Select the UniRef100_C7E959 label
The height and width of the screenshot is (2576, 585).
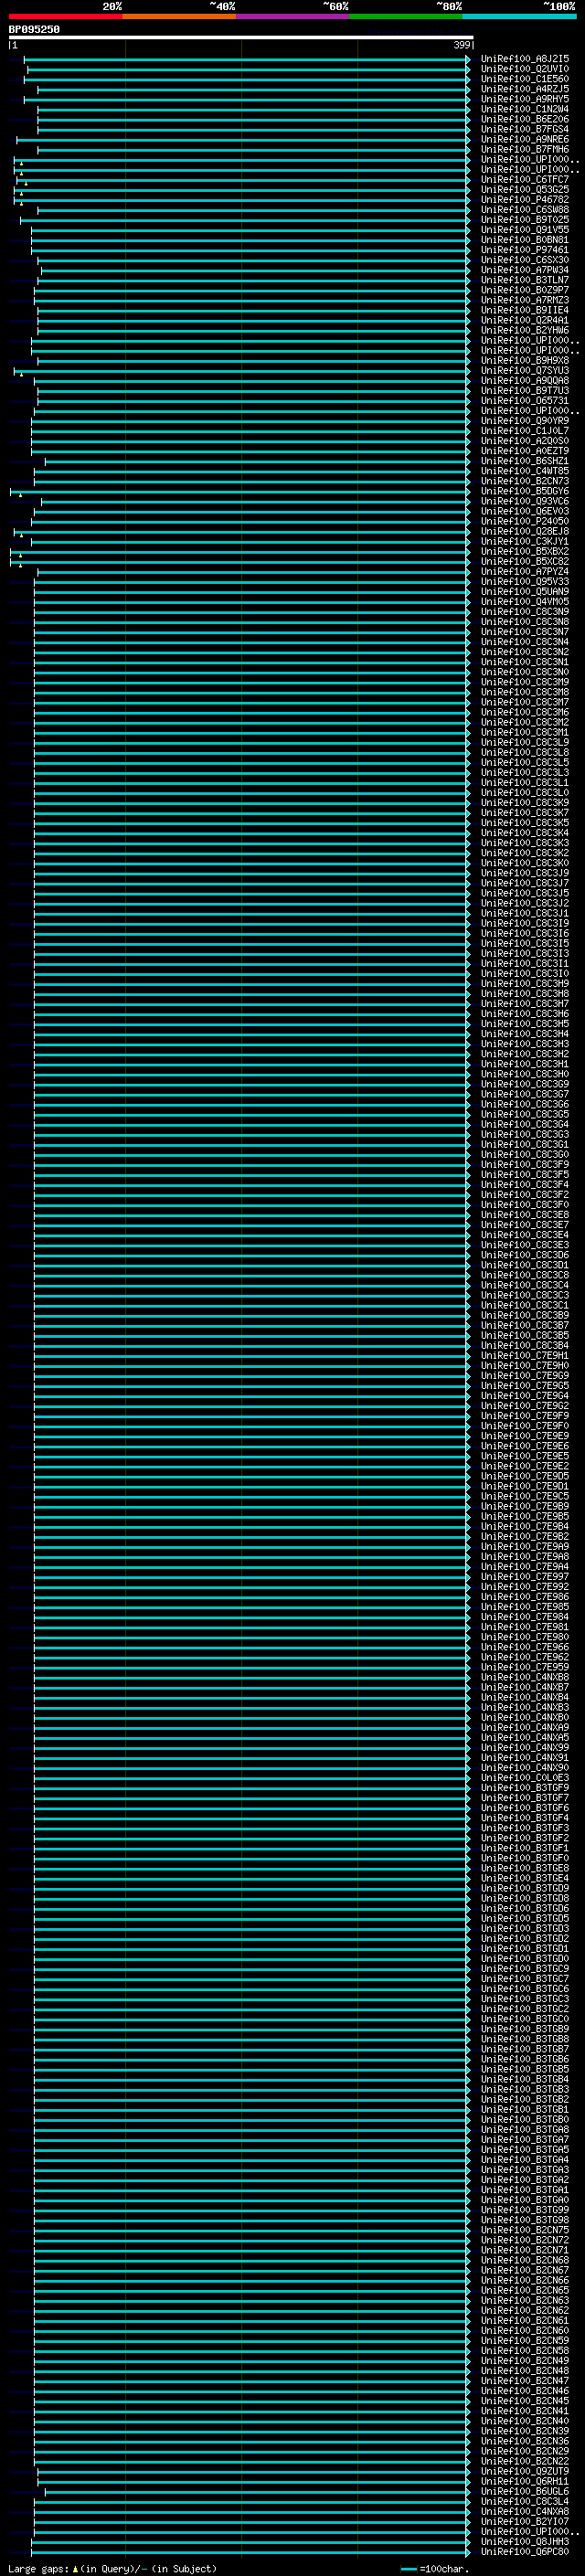point(525,1668)
